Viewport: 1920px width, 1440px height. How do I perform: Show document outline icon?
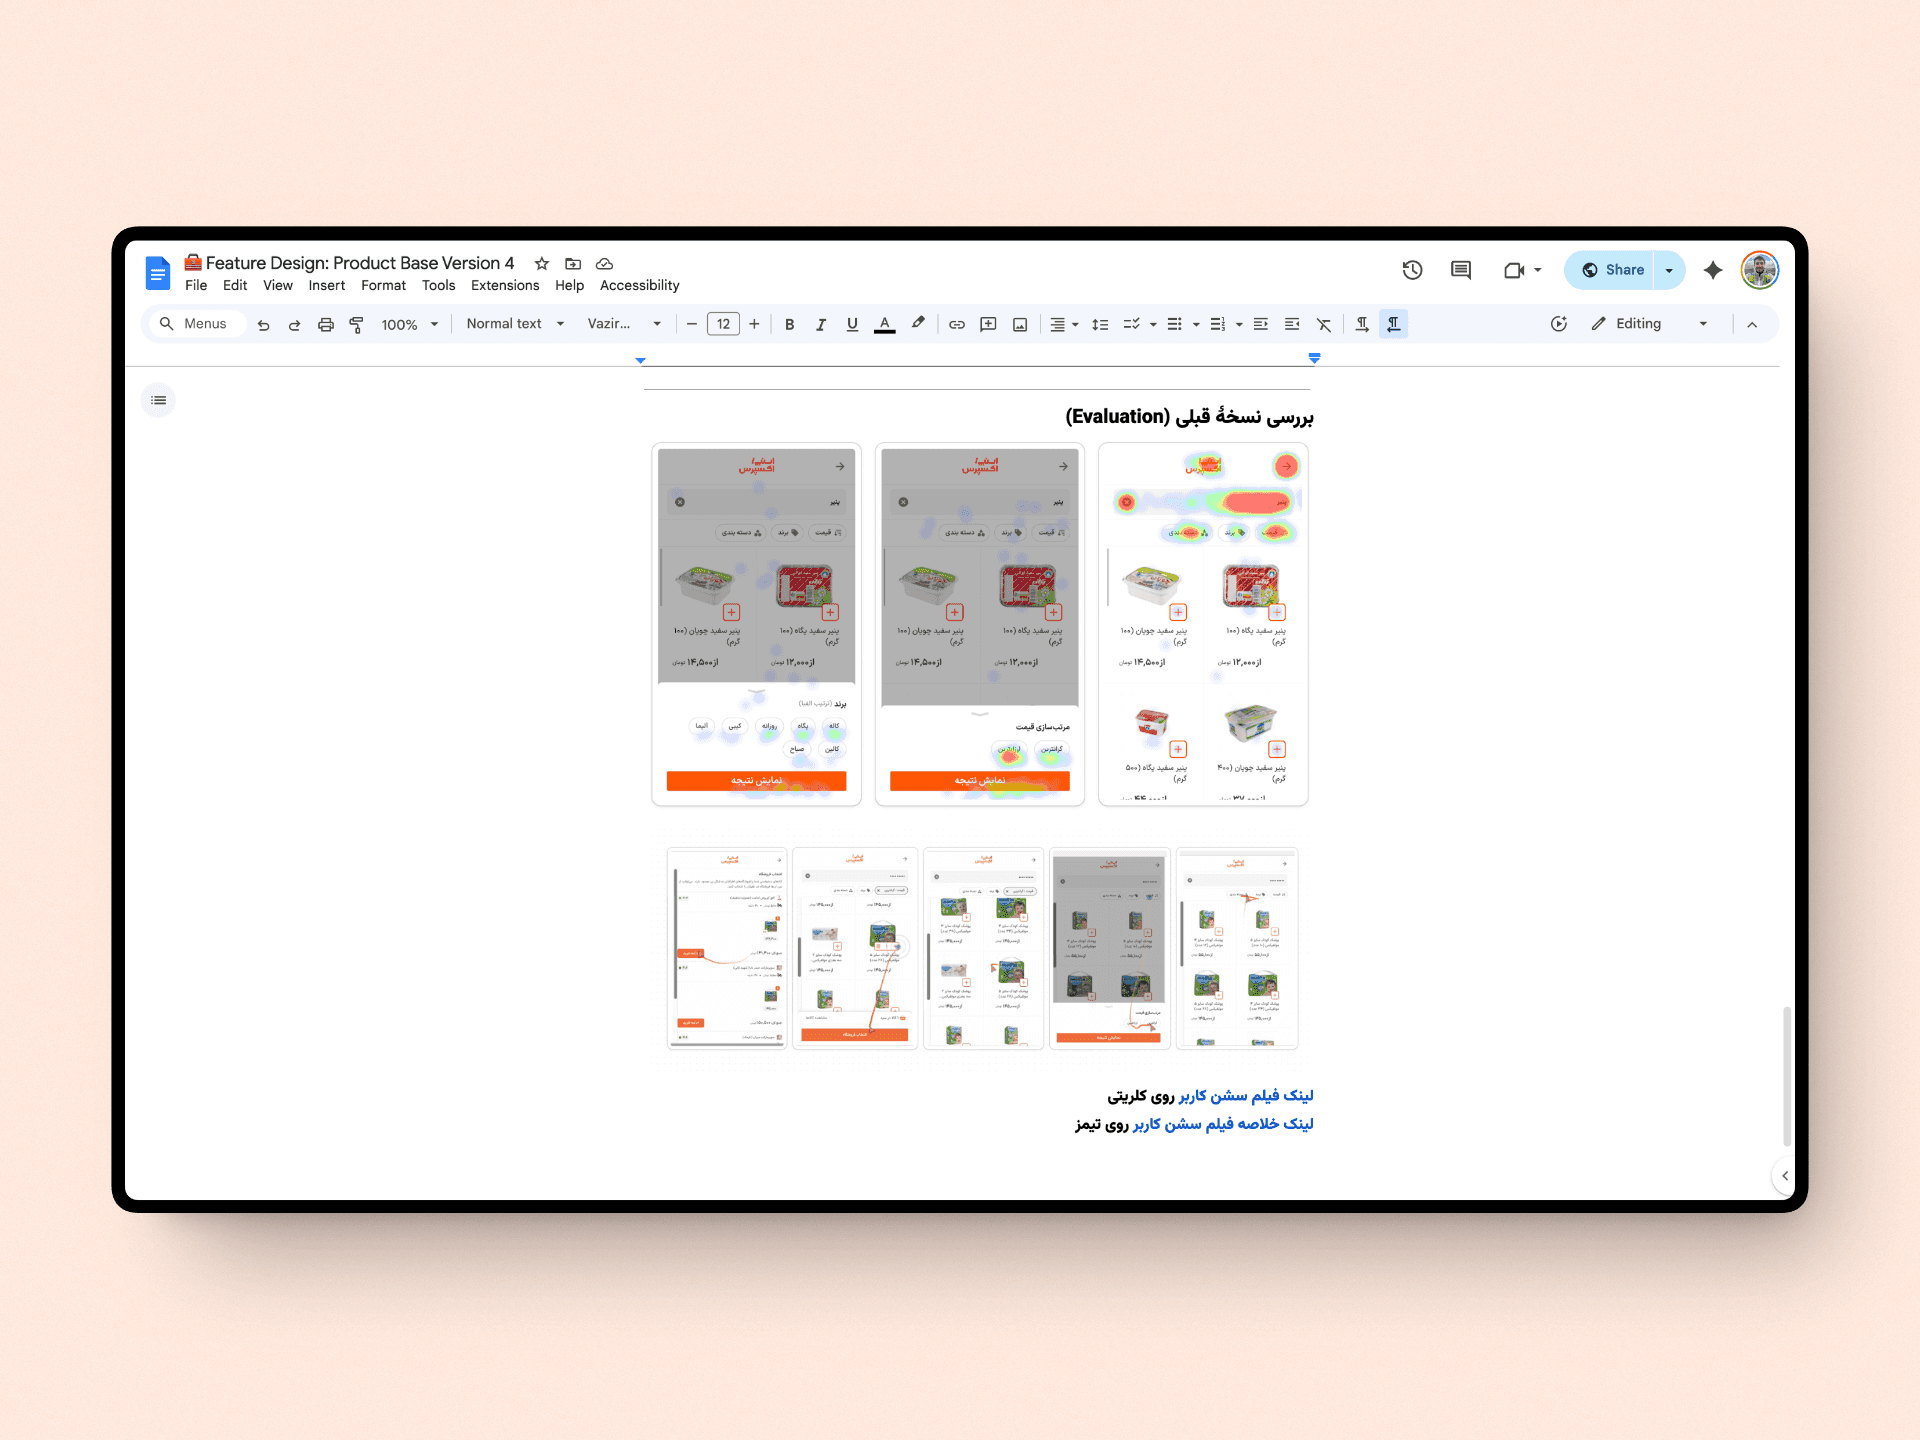click(158, 400)
